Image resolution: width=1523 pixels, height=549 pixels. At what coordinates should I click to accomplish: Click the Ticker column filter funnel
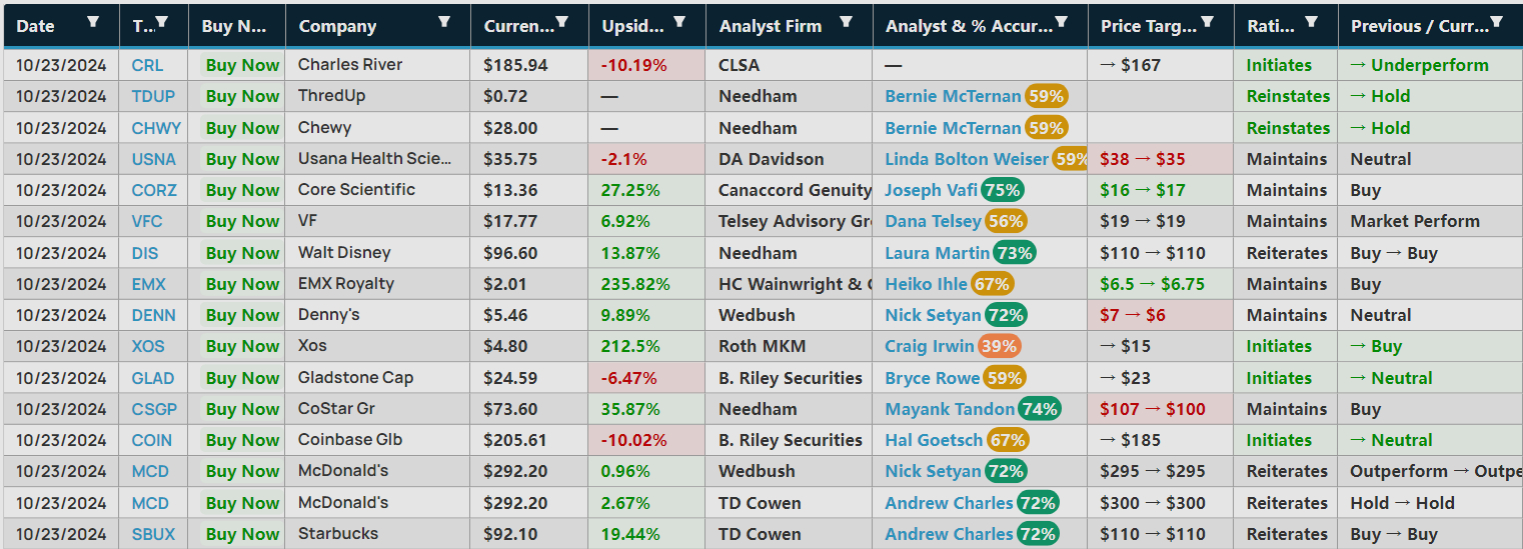tap(162, 22)
